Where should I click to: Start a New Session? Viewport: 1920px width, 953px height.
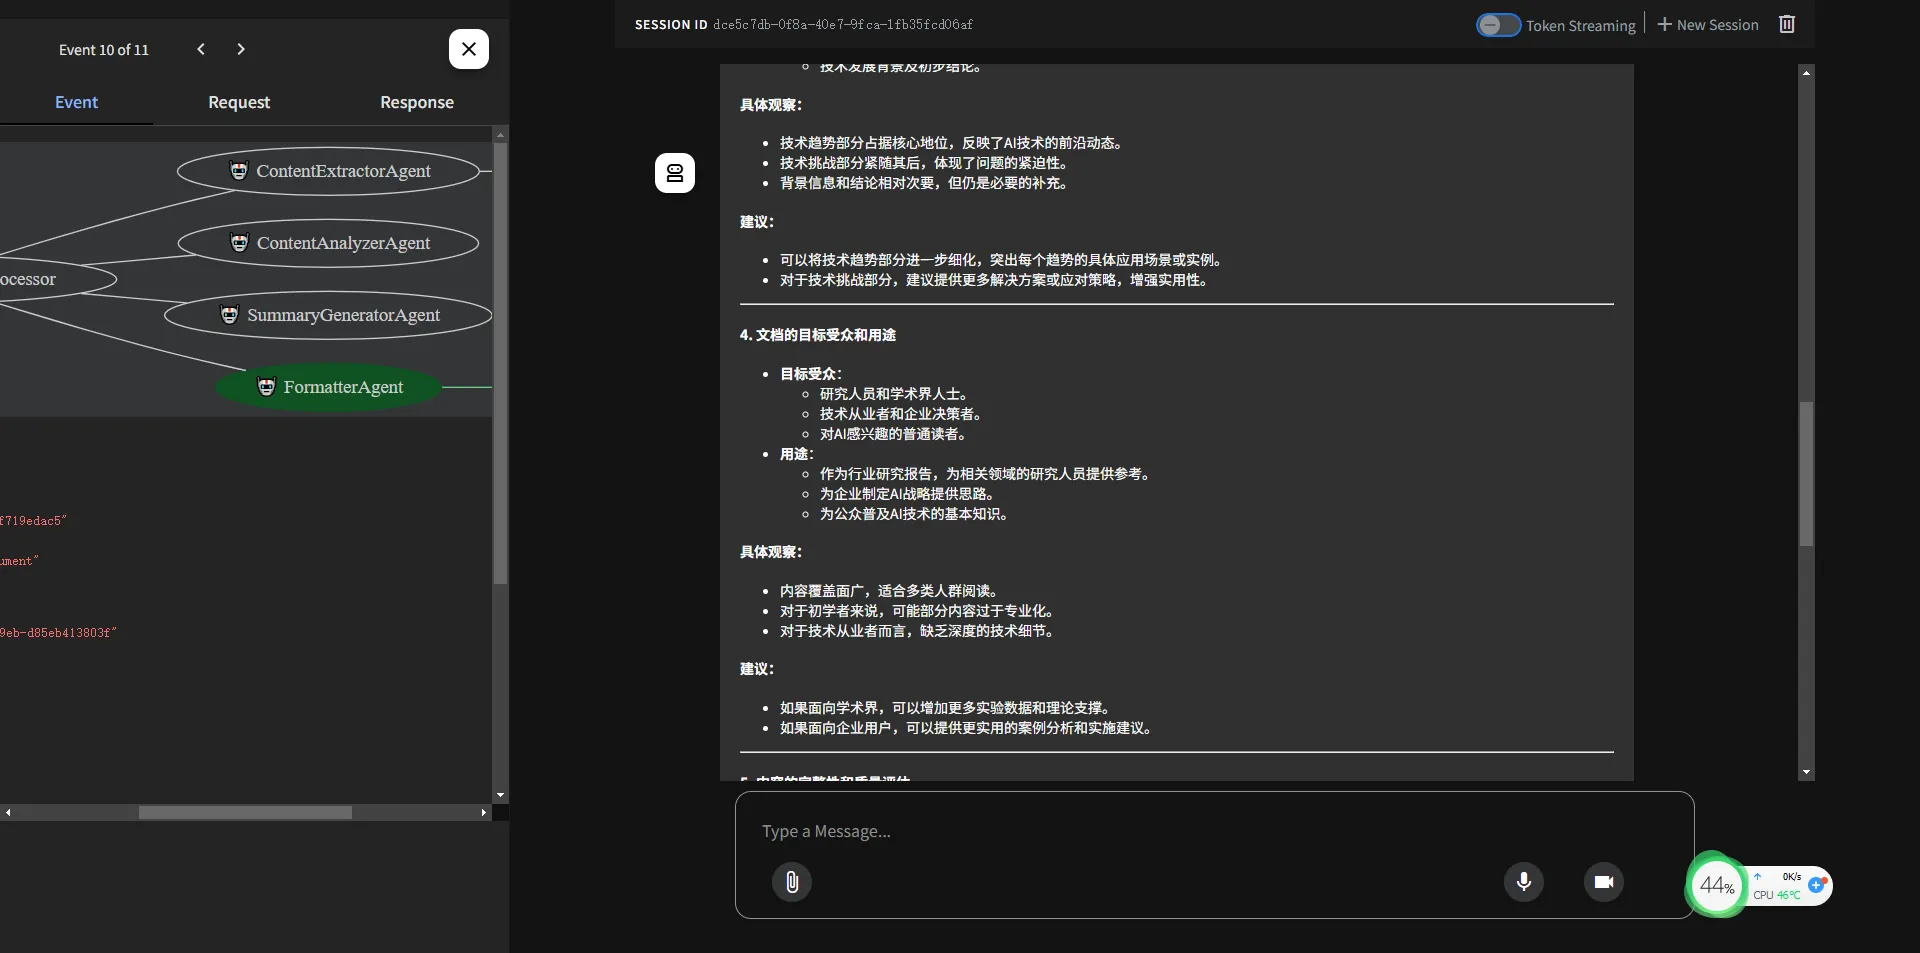coord(1707,25)
